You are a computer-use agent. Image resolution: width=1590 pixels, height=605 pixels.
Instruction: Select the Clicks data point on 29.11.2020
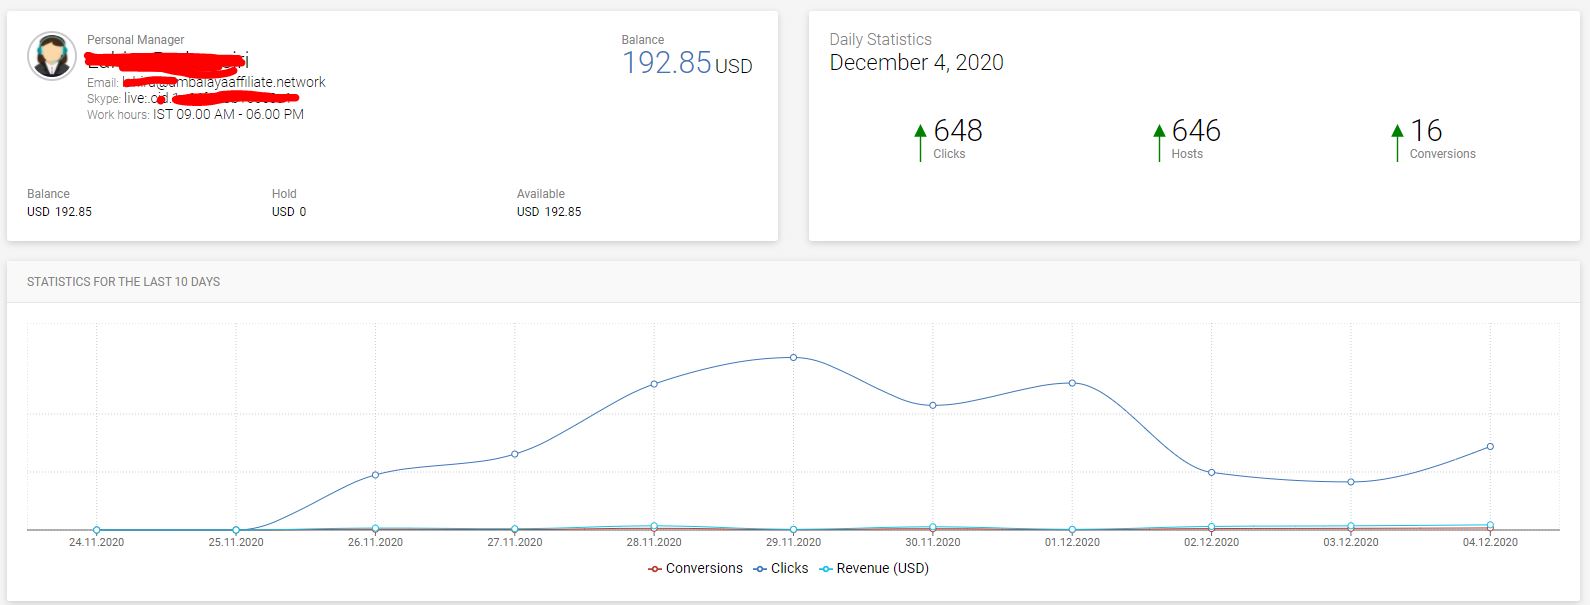pyautogui.click(x=793, y=357)
